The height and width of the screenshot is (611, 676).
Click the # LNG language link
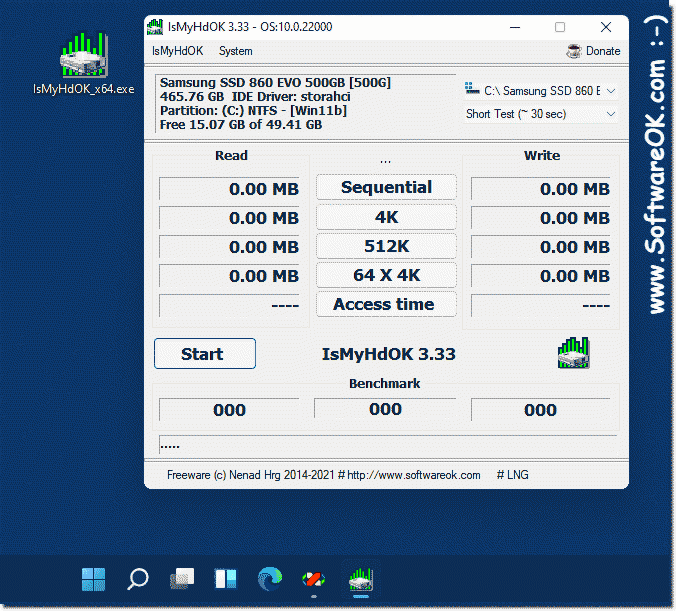(512, 475)
